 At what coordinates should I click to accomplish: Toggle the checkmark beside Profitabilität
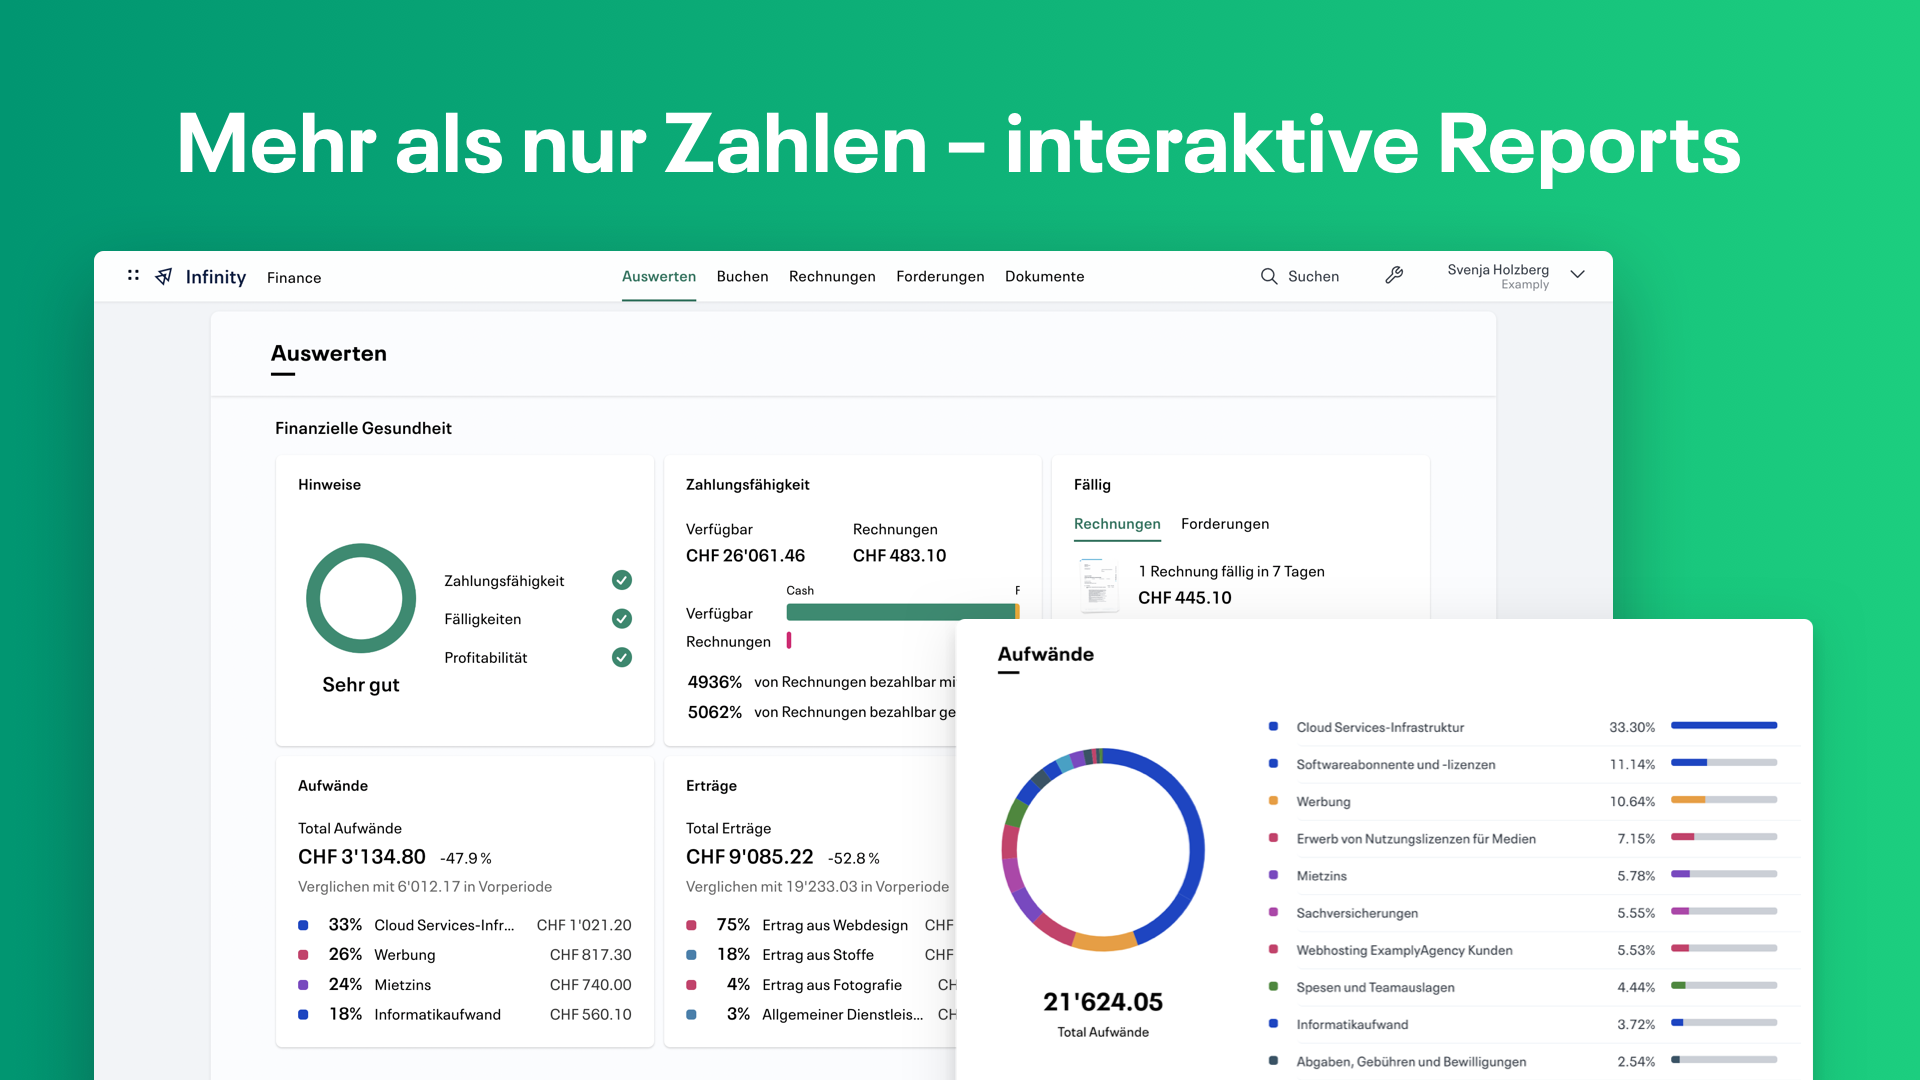pyautogui.click(x=621, y=657)
